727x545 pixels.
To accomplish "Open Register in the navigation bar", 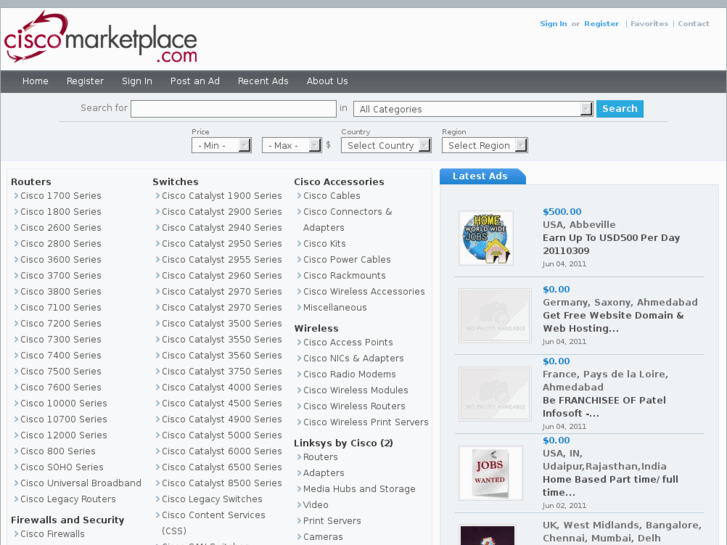I will [x=85, y=81].
